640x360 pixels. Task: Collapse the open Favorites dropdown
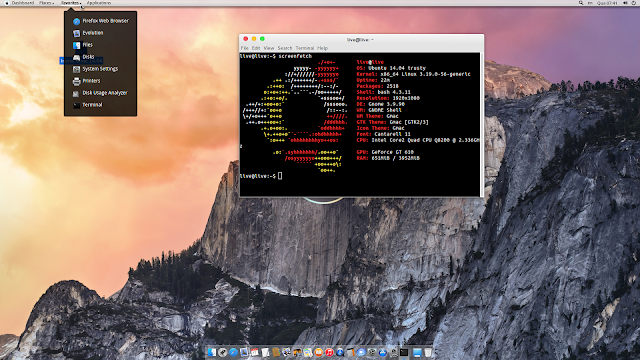click(71, 3)
